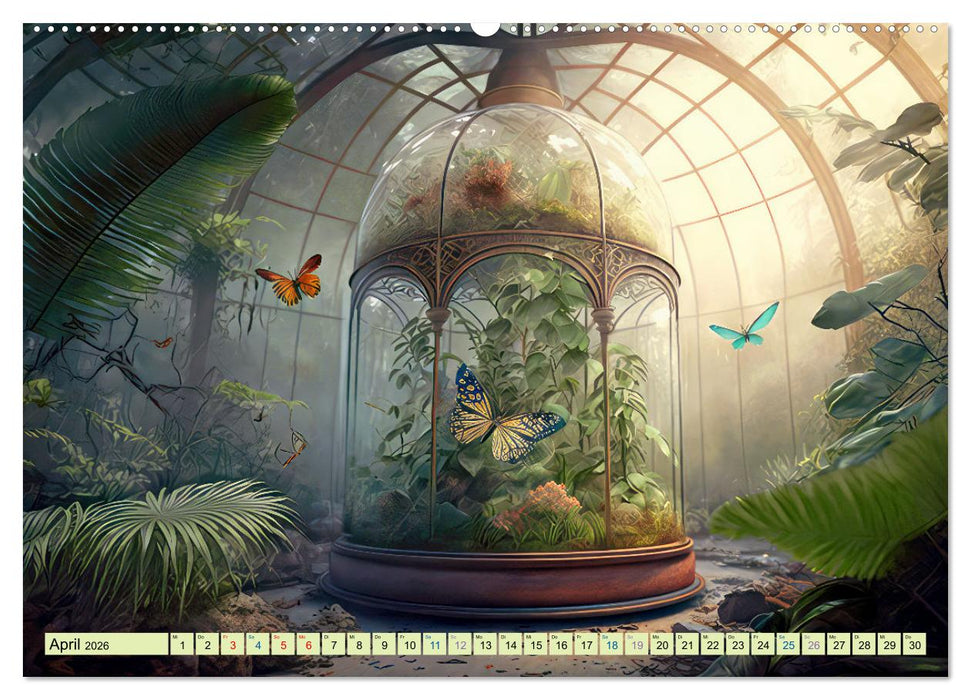Select the blue Saturday date 25
This screenshot has height=700, width=971.
(x=789, y=645)
